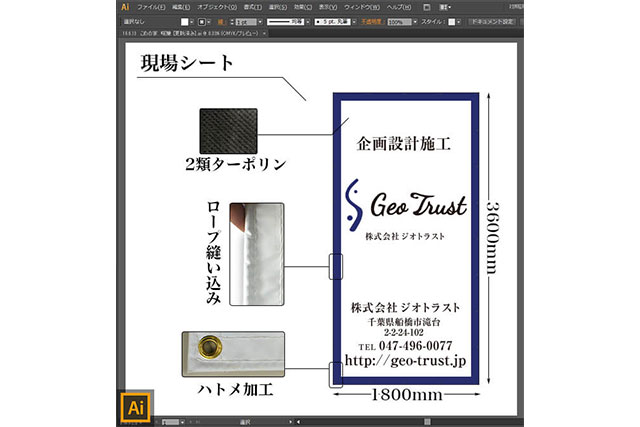640x427 pixels.
Task: Click the orange 不透明度 opacity link
Action: tap(372, 22)
